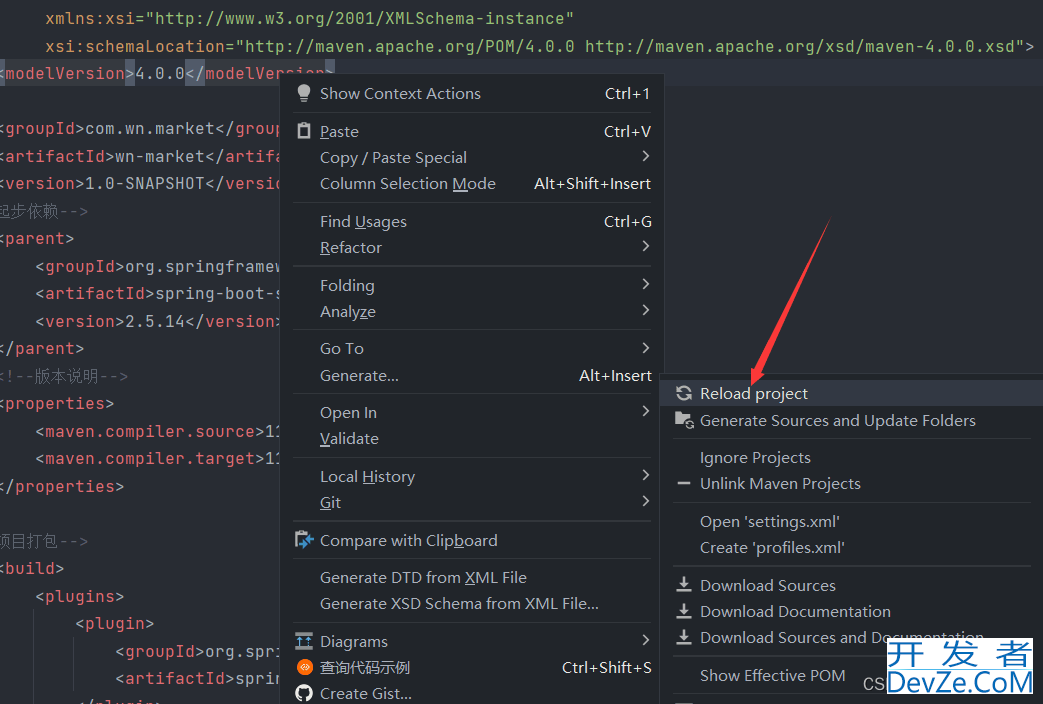
Task: Choose Show Effective POM
Action: (x=772, y=675)
